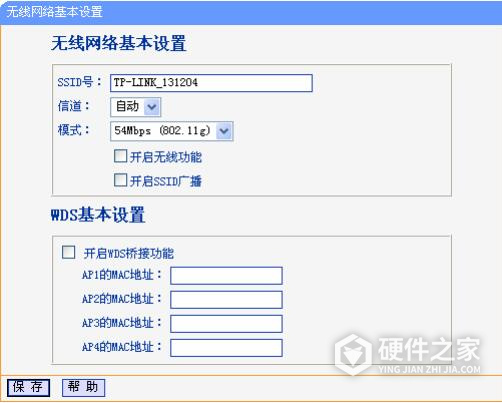This screenshot has height=403, width=502.
Task: Check the 开启WDS桥接功能 checkbox
Action: click(69, 252)
